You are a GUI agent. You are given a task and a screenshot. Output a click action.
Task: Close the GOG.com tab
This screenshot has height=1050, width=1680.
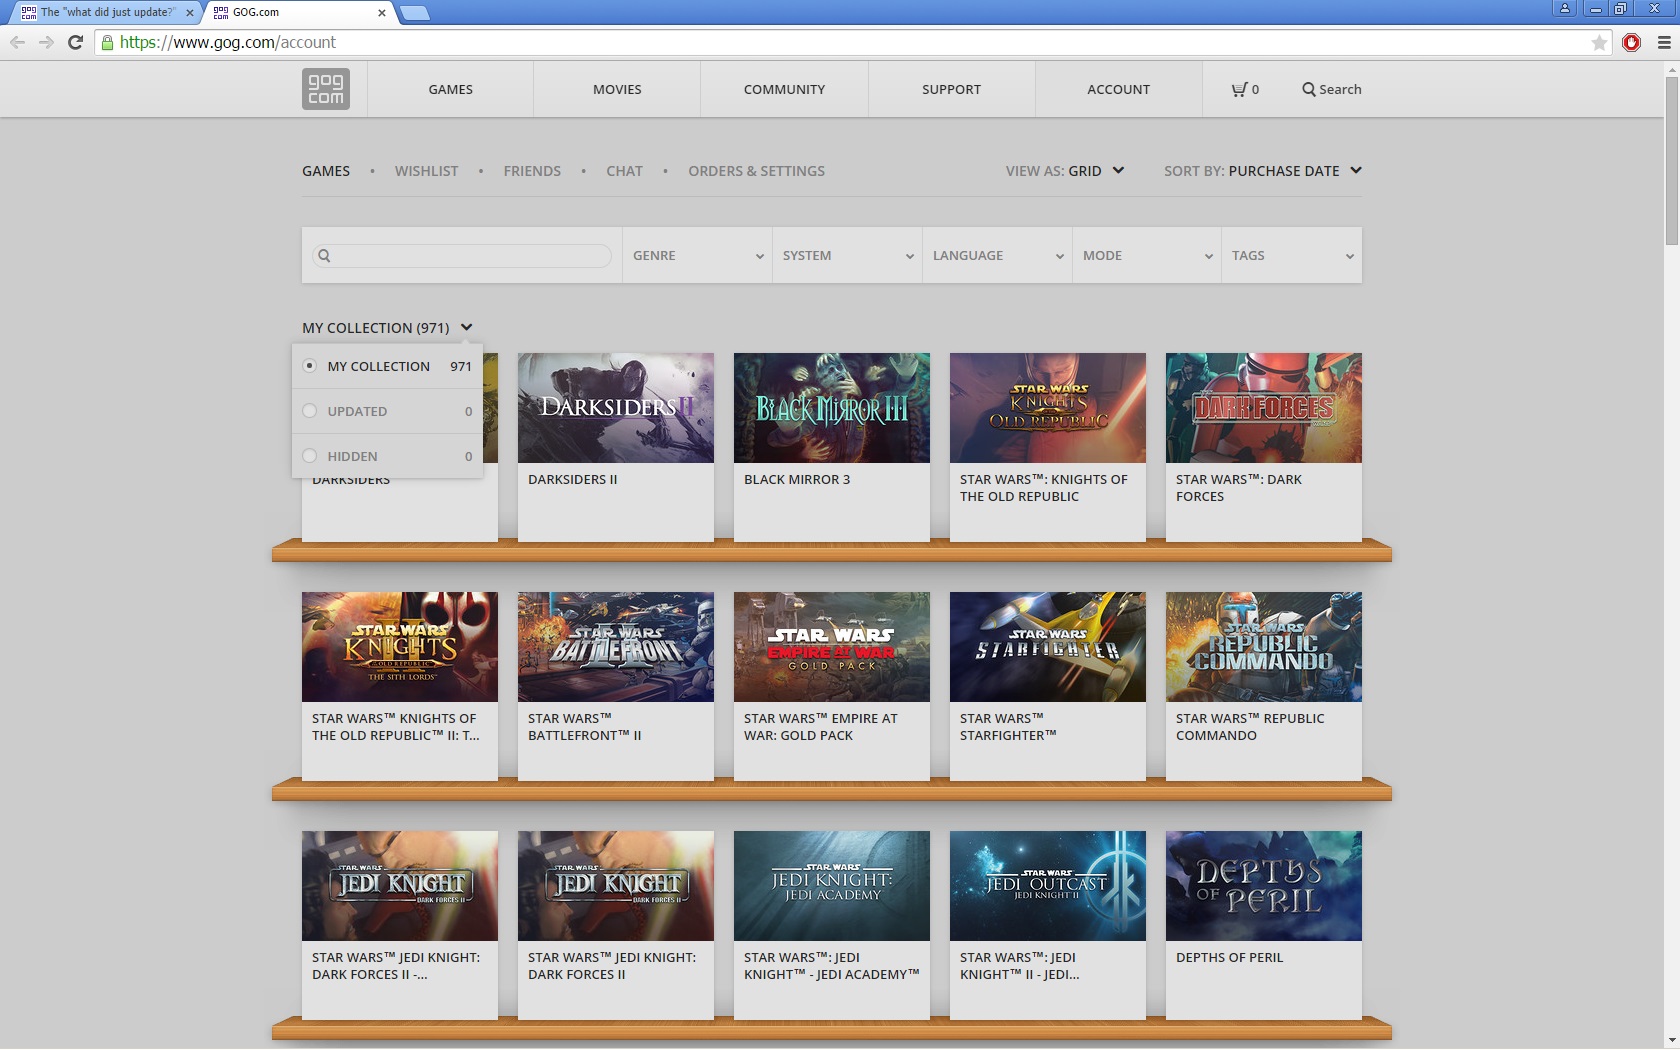[382, 13]
